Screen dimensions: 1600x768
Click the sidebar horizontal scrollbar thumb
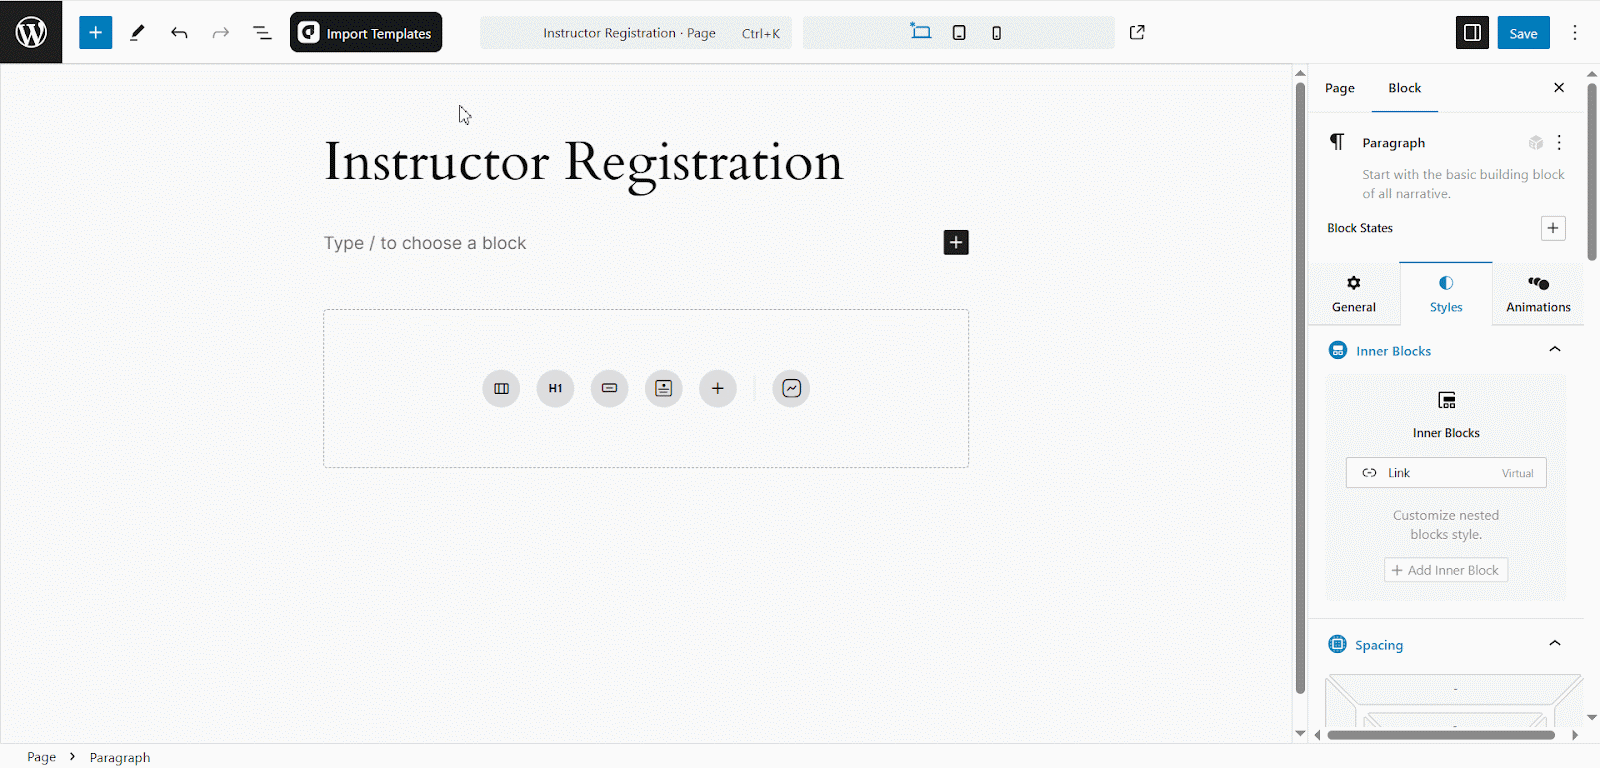point(1441,735)
